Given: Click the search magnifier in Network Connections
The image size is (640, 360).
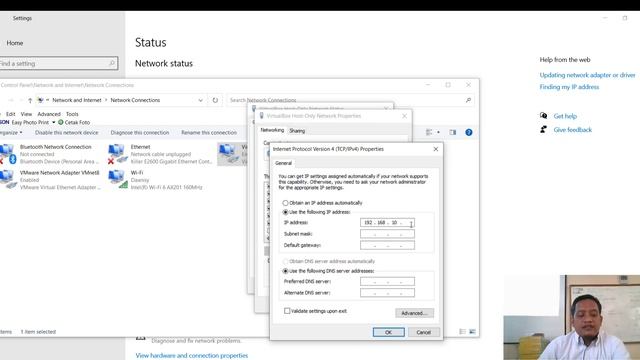Looking at the screenshot, I should [468, 100].
